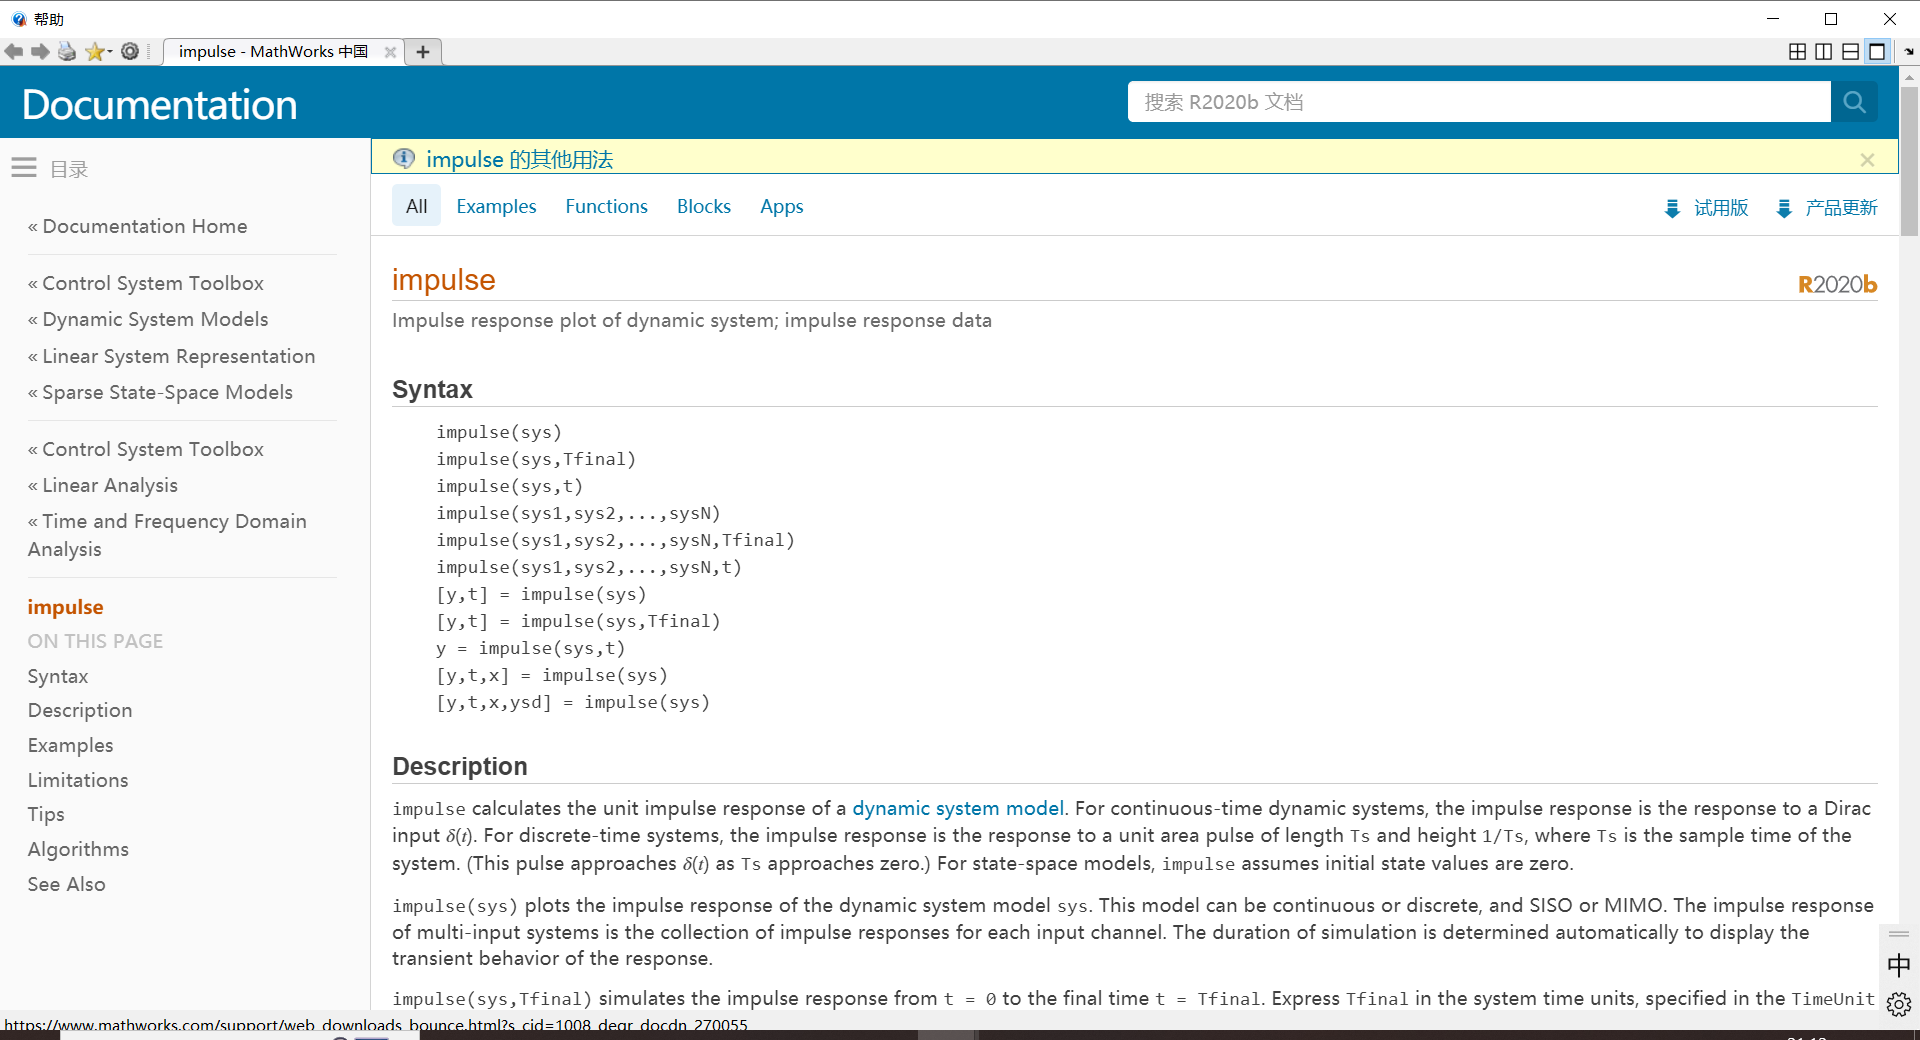The width and height of the screenshot is (1920, 1040).
Task: Click the scrollbar up arrow
Action: pos(1909,76)
